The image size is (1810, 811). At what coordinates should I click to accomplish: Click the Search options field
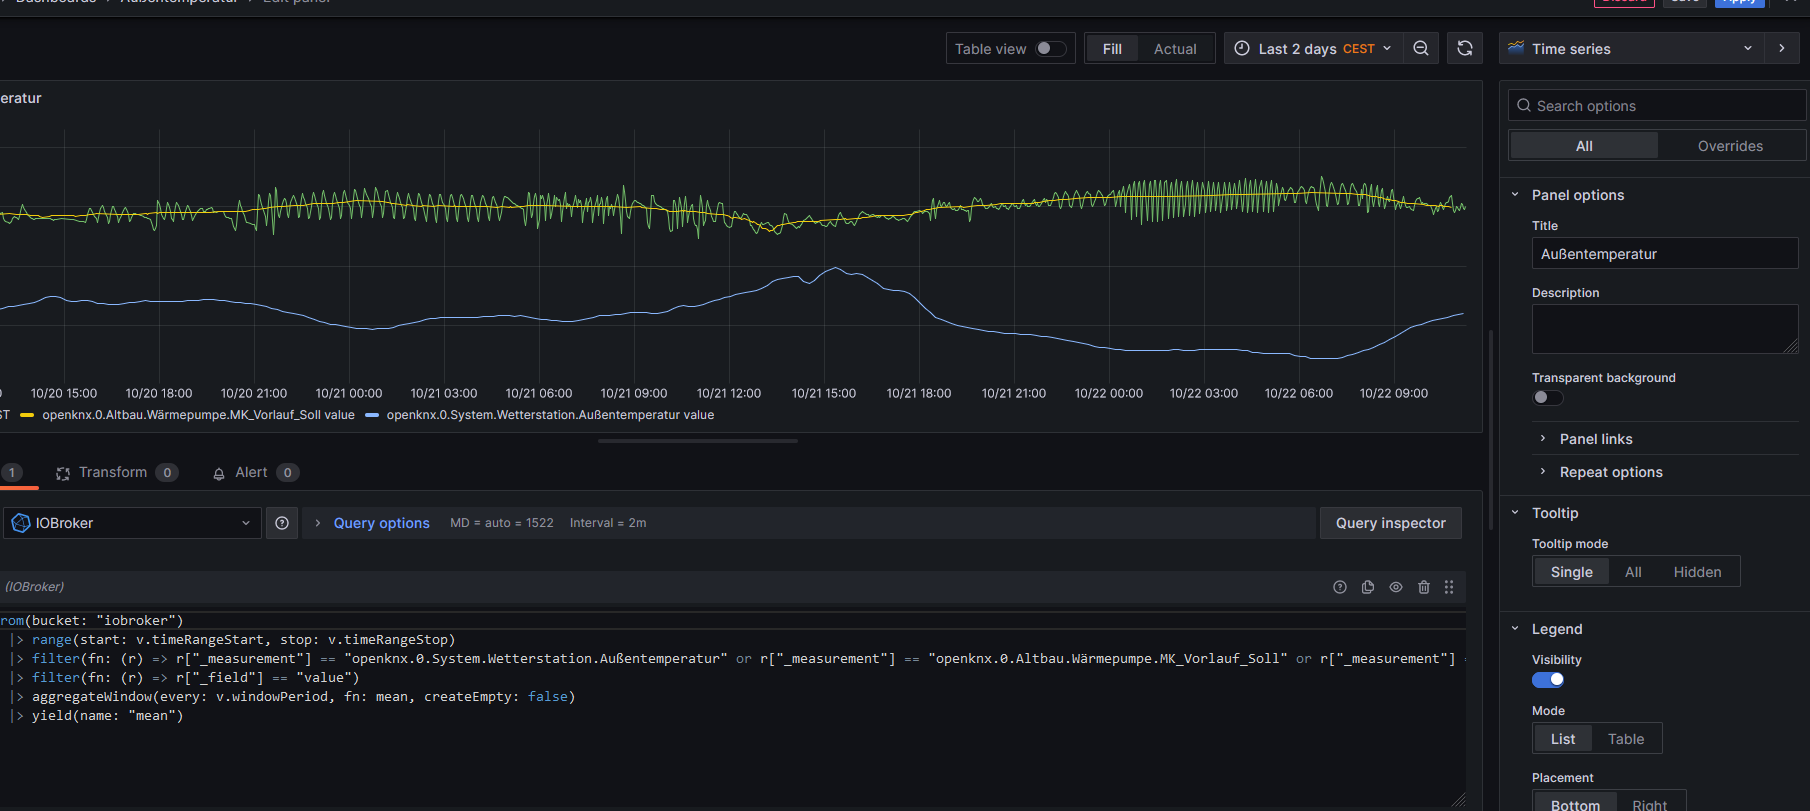[1657, 105]
